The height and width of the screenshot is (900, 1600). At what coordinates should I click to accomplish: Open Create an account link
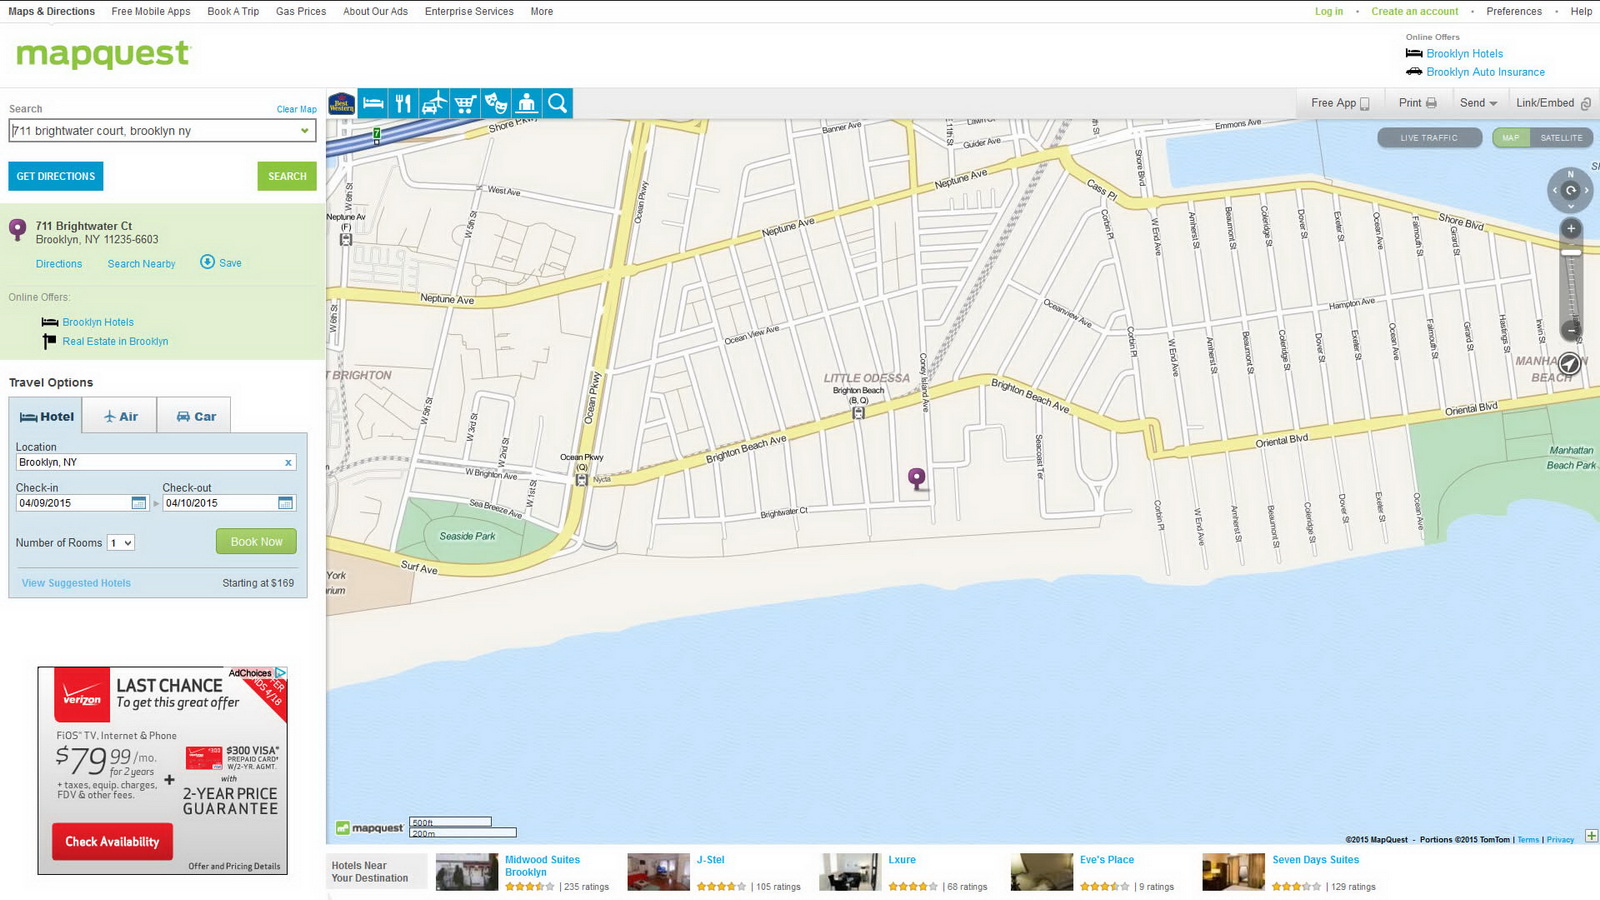coord(1414,11)
